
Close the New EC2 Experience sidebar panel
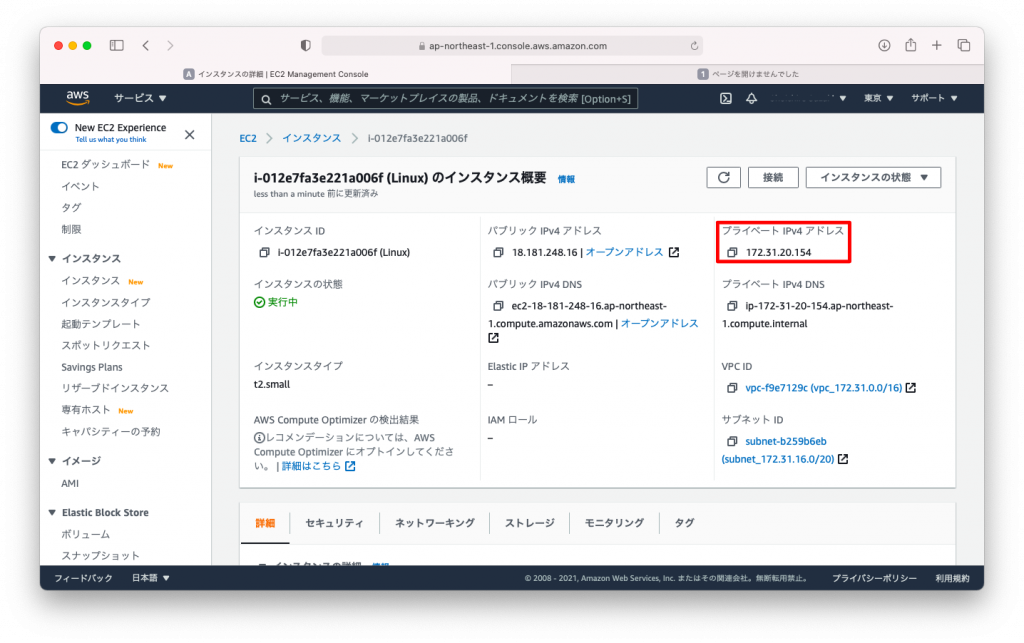pos(189,133)
